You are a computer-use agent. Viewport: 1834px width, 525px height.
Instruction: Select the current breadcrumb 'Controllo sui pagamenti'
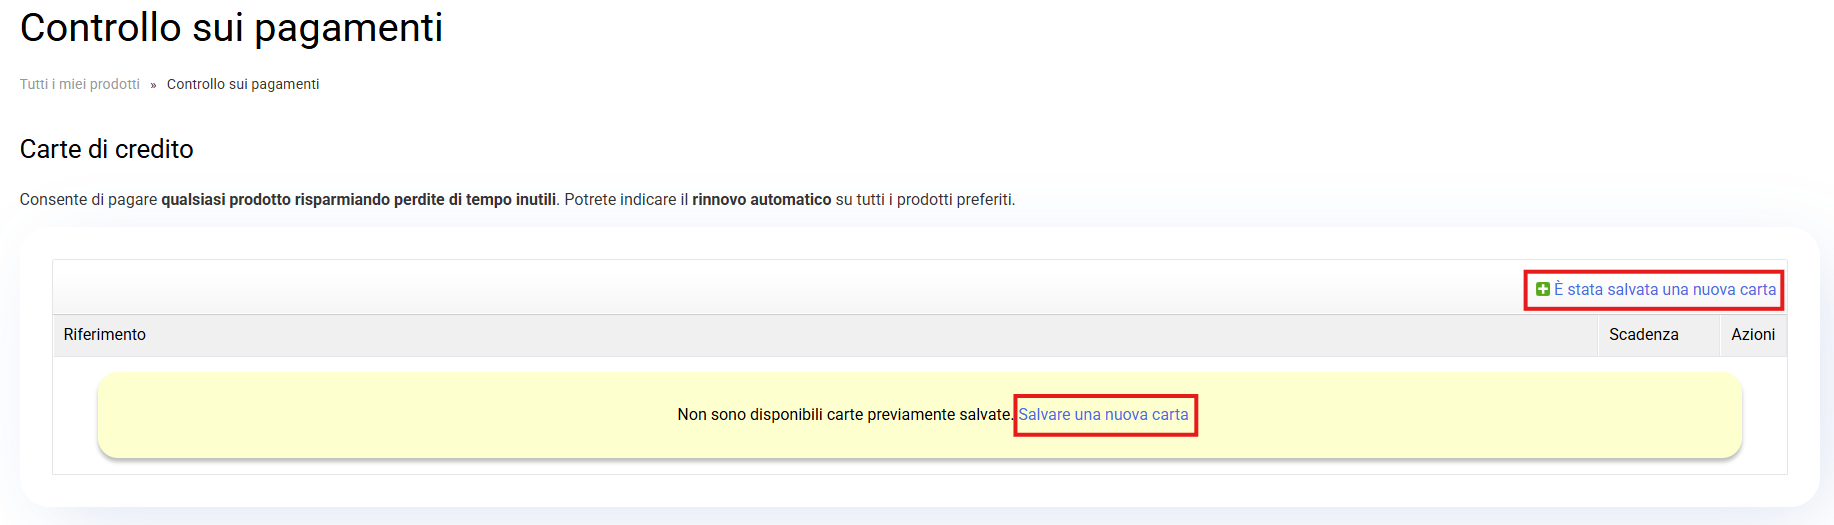click(243, 84)
